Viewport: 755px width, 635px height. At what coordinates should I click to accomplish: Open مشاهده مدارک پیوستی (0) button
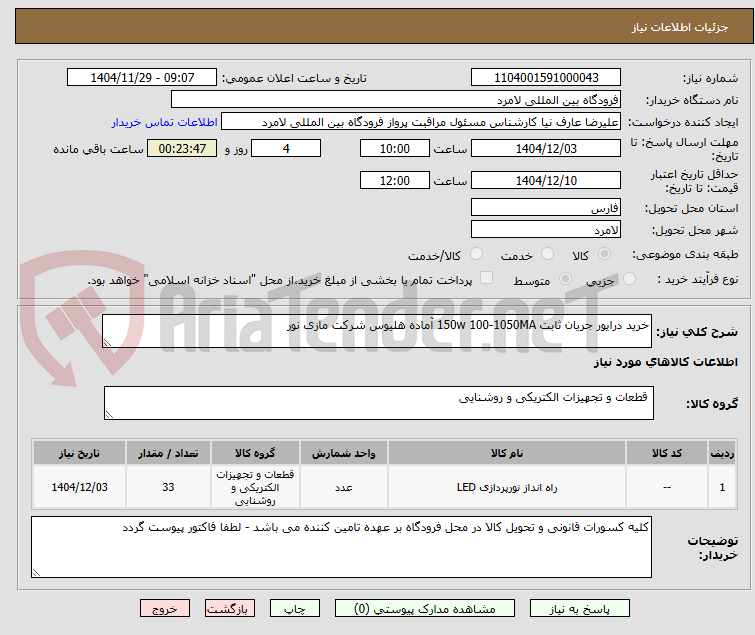click(x=425, y=609)
